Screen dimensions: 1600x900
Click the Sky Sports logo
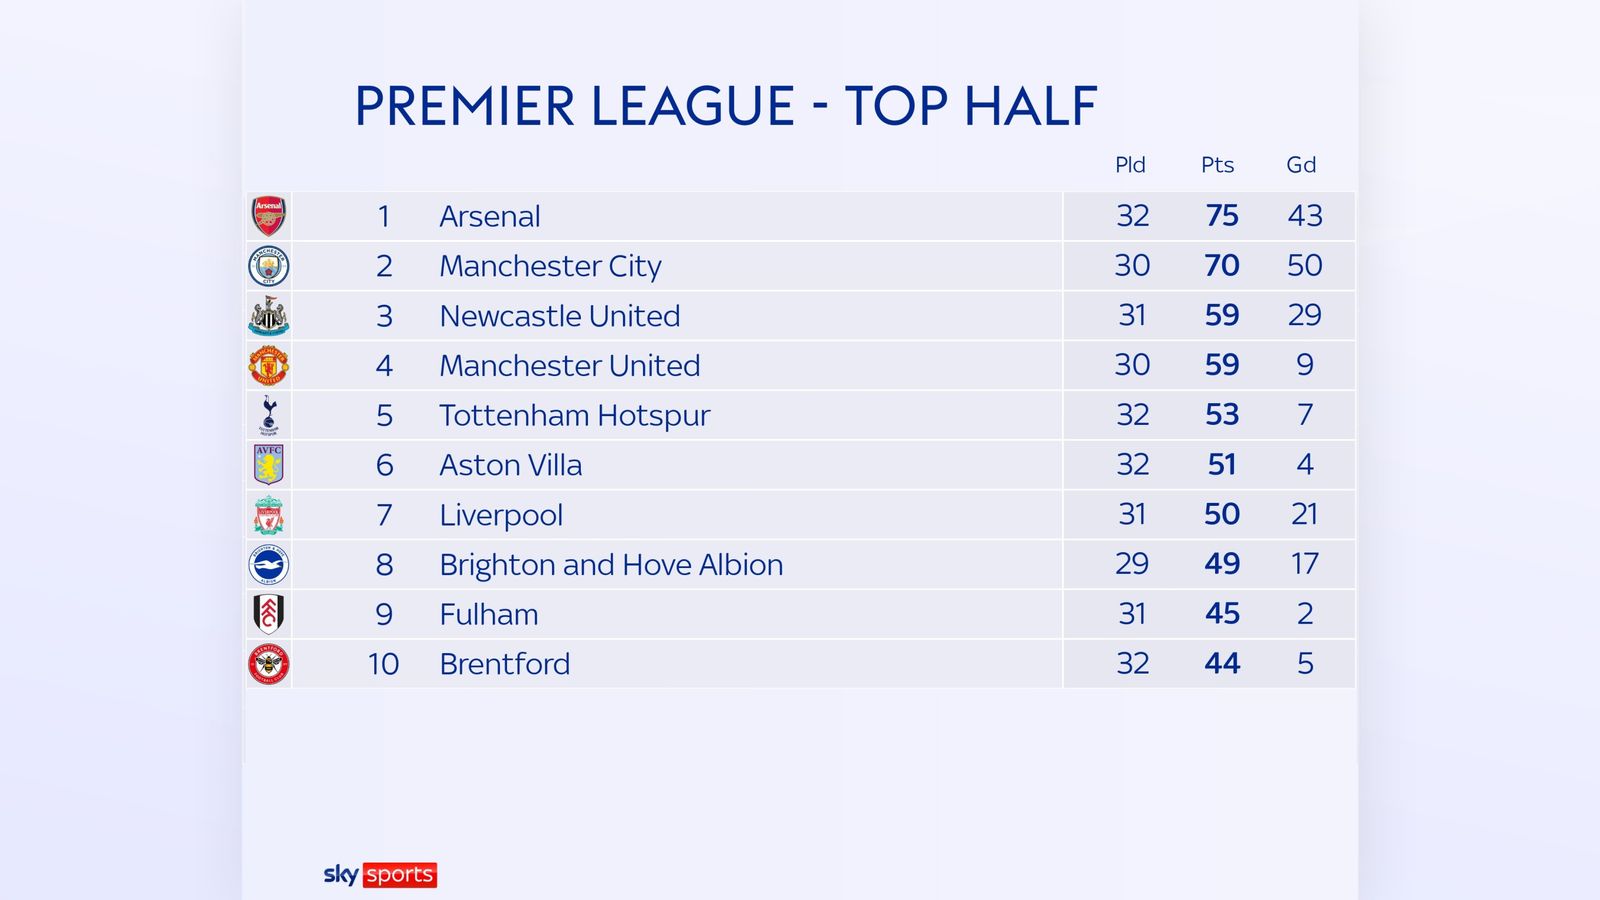point(380,875)
